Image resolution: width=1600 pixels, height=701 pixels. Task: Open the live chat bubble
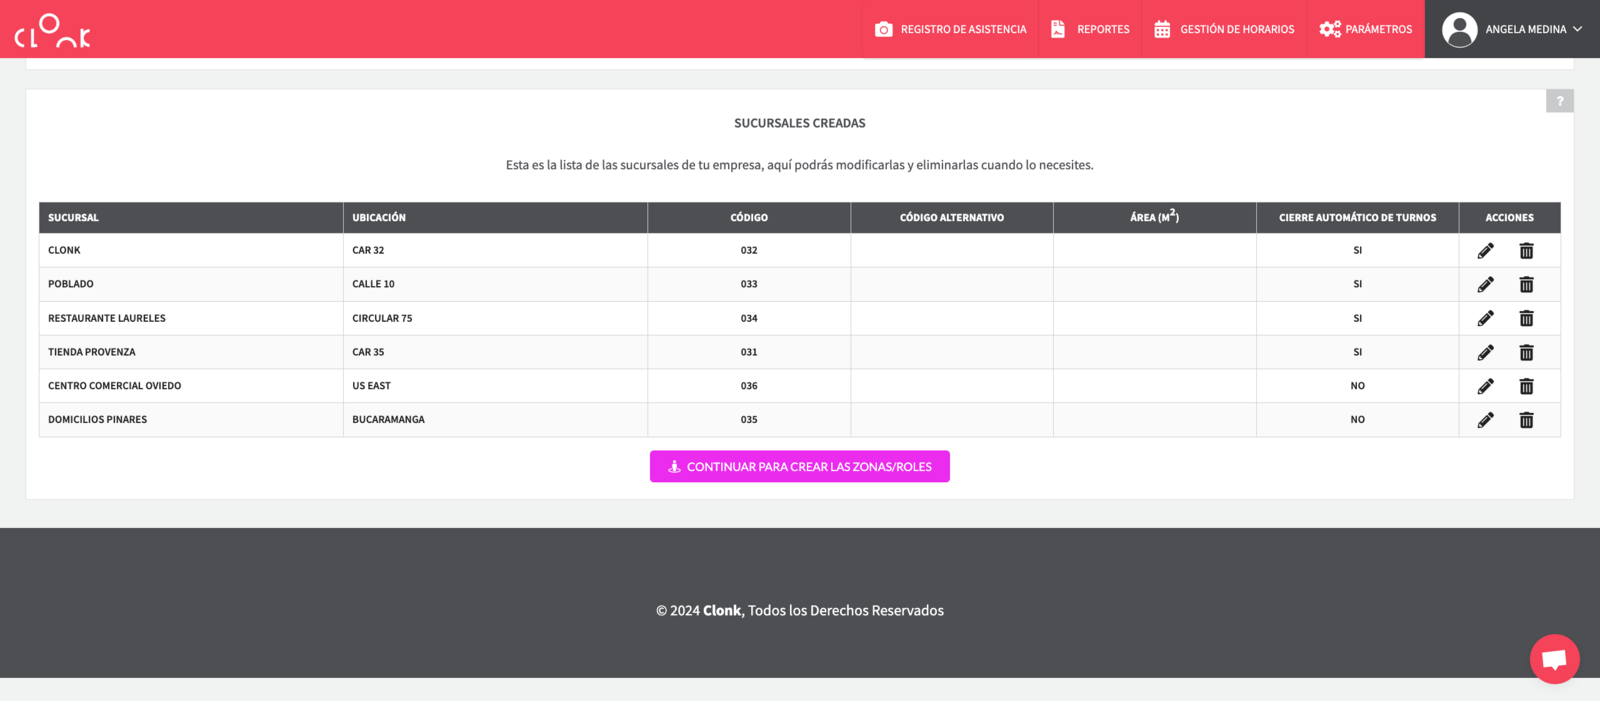tap(1554, 659)
